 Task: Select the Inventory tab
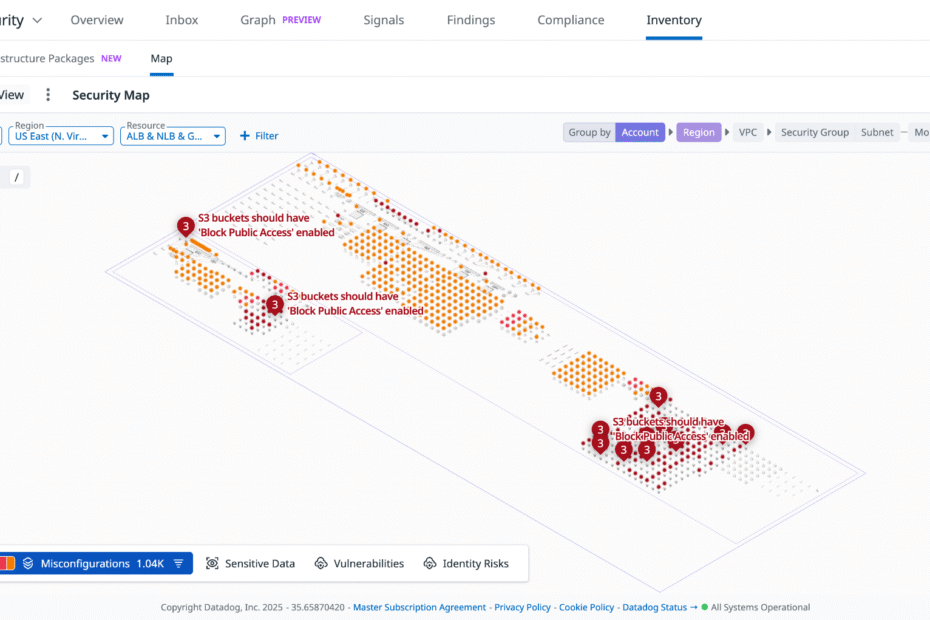click(x=674, y=20)
